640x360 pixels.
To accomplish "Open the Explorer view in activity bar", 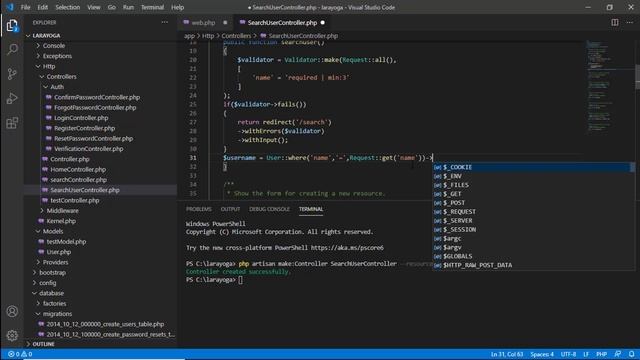I will click(x=12, y=26).
